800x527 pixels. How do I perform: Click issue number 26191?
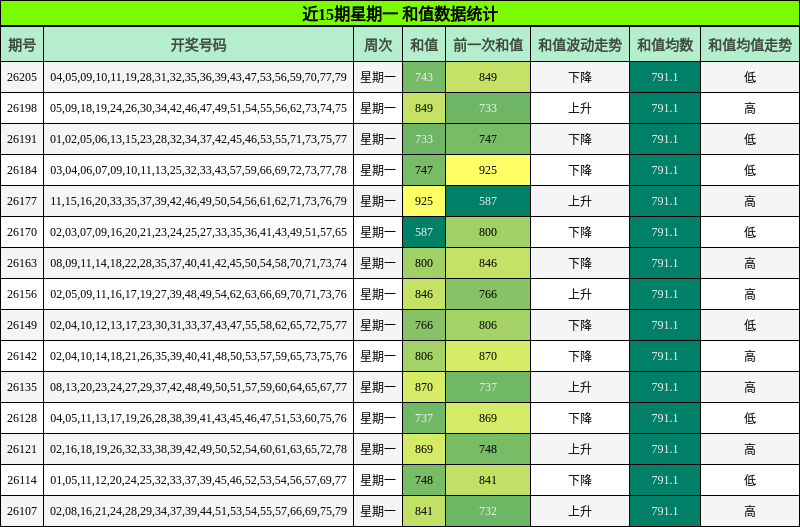click(x=22, y=139)
